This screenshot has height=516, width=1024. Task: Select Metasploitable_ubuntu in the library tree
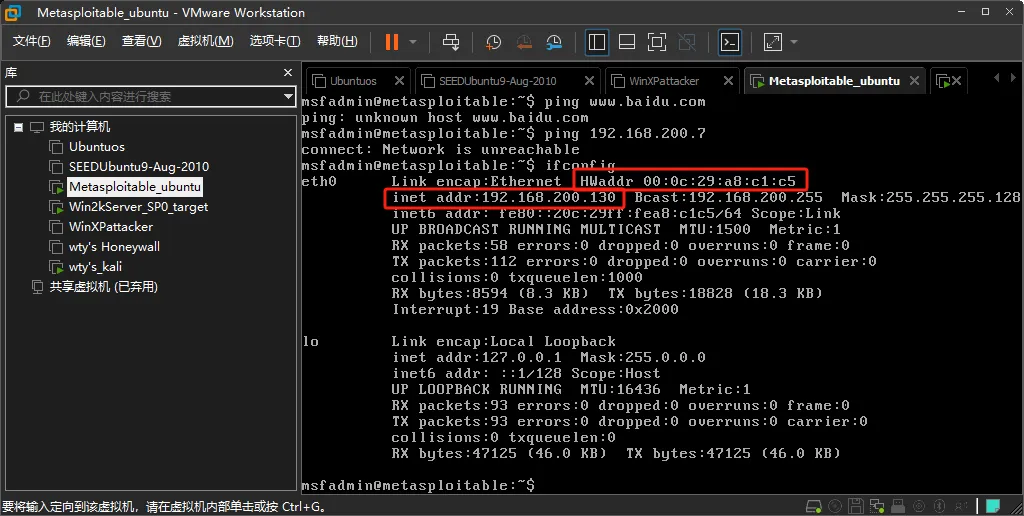pos(135,187)
